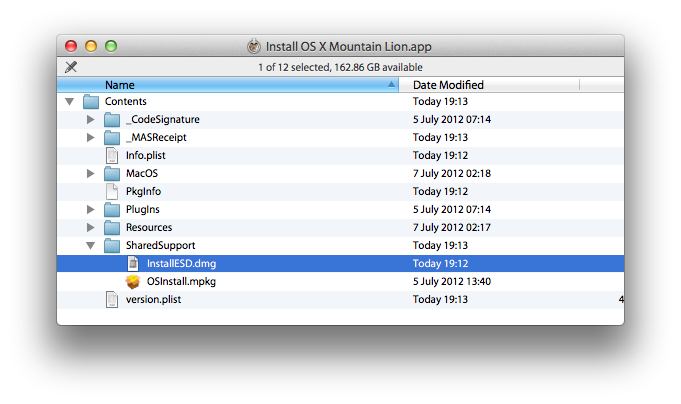Click the '7 July 2012 02:17' date cell
681x404 pixels.
click(452, 228)
